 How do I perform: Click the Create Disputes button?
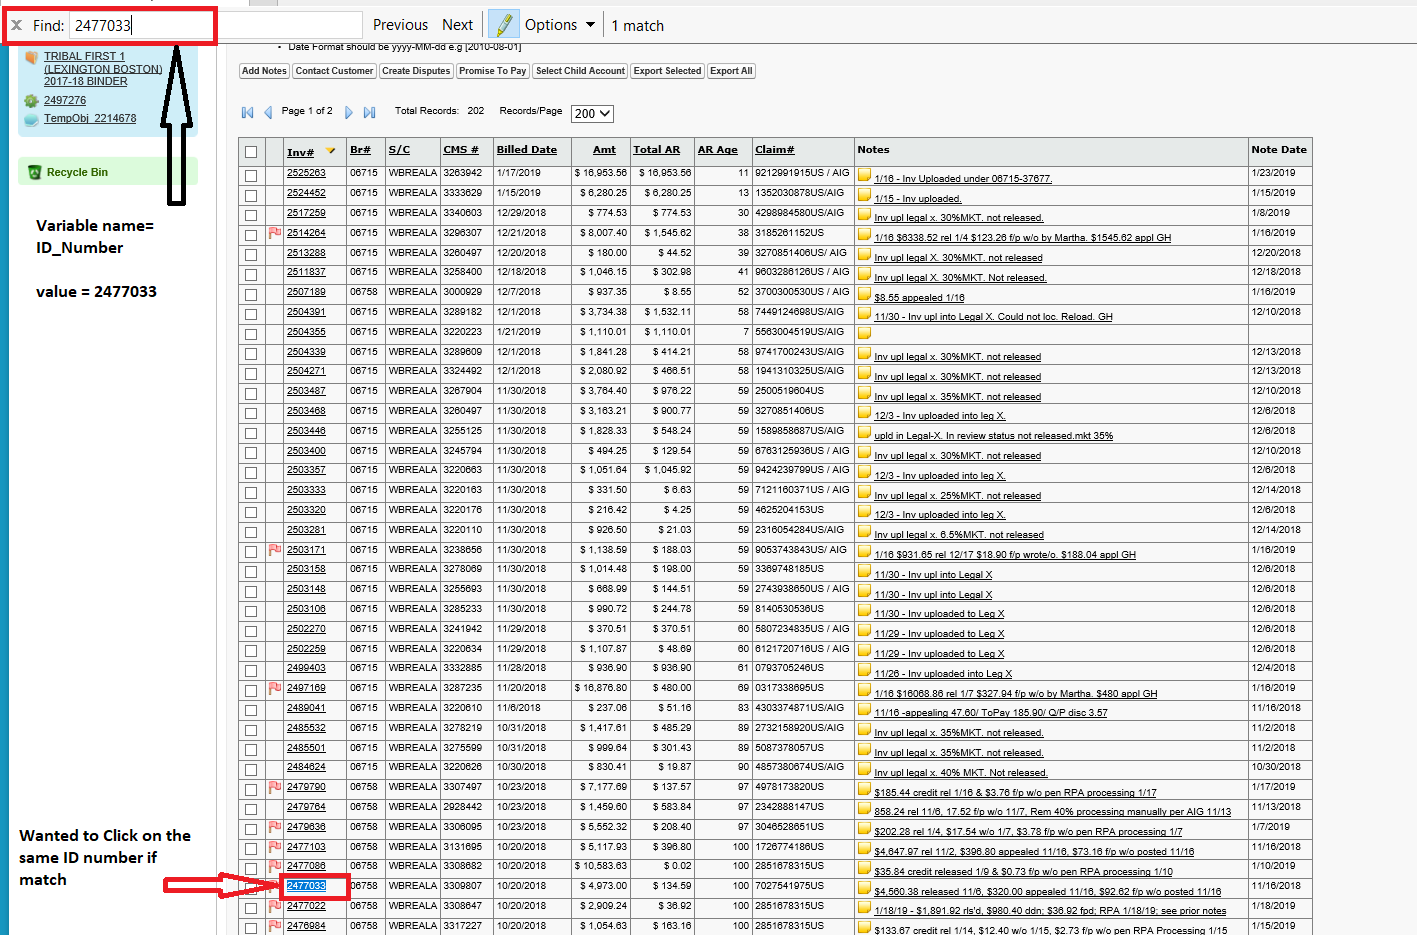pyautogui.click(x=416, y=71)
